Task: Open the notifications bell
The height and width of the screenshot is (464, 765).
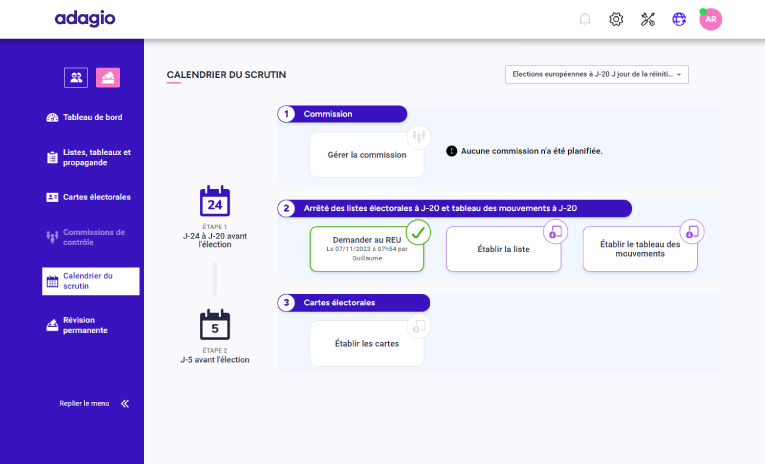Action: 584,20
